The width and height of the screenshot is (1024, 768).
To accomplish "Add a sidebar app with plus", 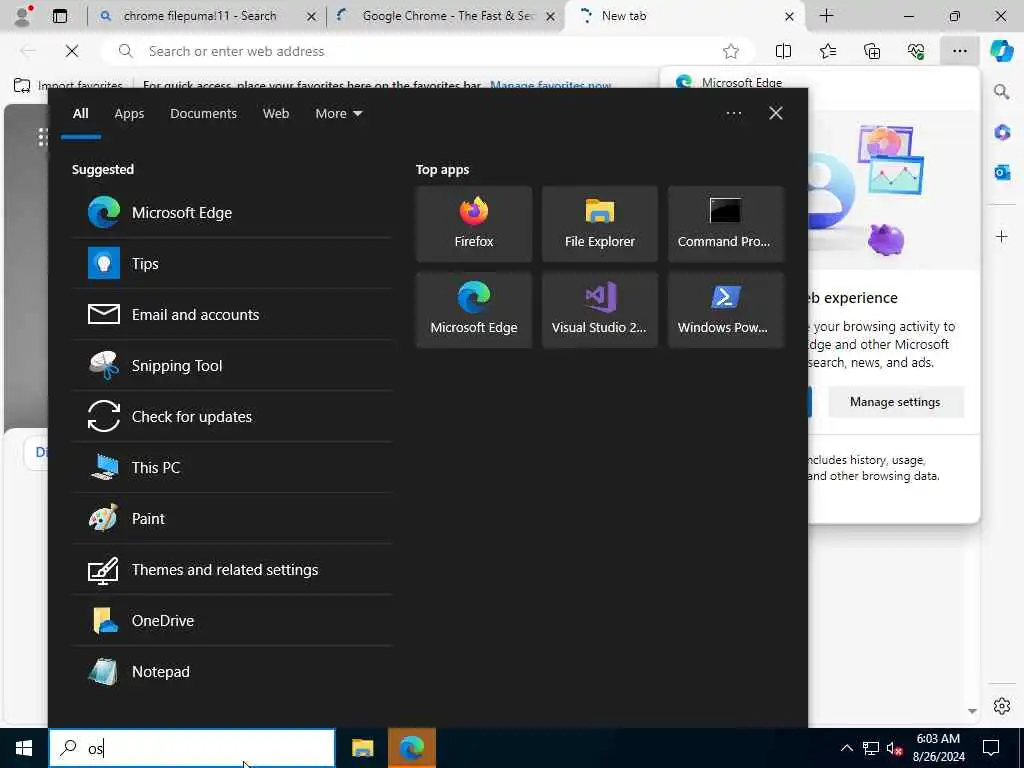I will pos(1002,236).
